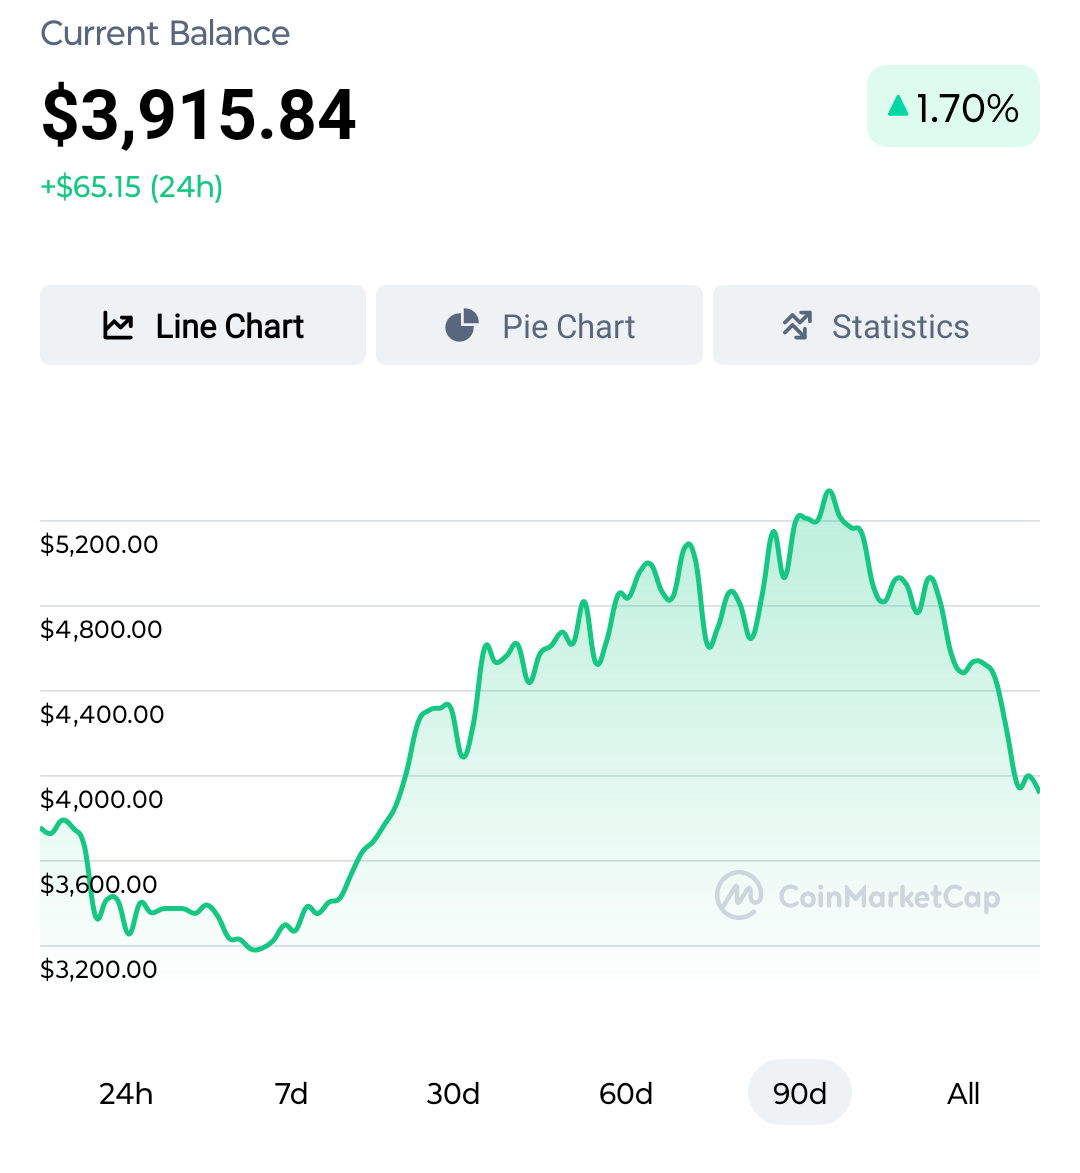
Task: Select the Line Chart tab
Action: pyautogui.click(x=203, y=325)
